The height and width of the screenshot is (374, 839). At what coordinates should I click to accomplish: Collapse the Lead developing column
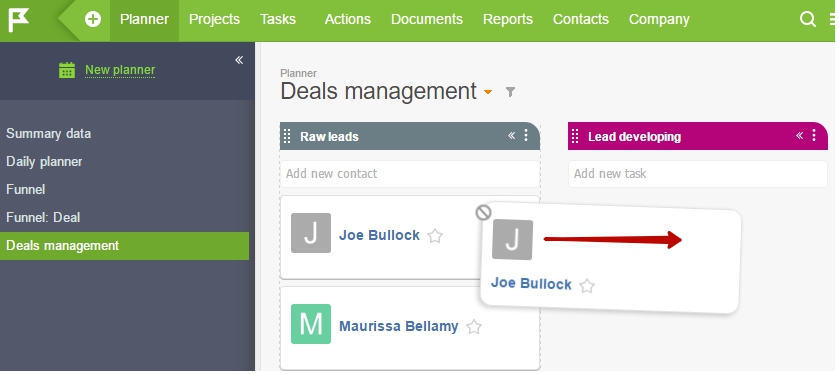799,135
